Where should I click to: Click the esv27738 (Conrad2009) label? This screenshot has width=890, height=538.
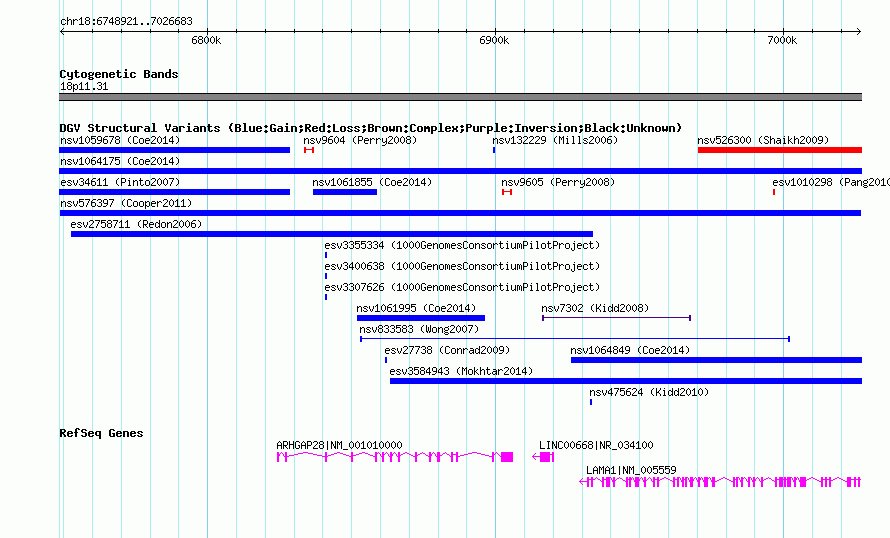(447, 350)
